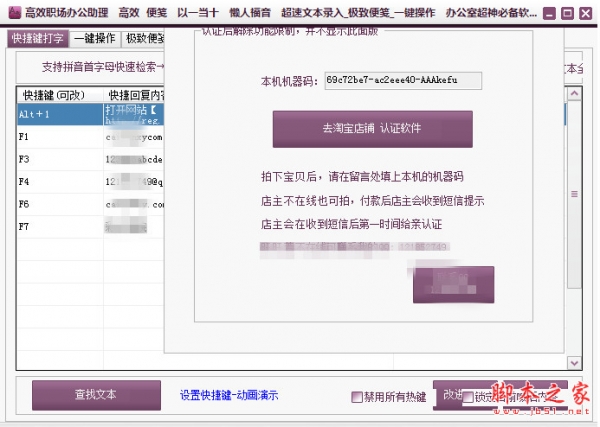Select the F6 shortcut row
The width and height of the screenshot is (600, 427).
[91, 204]
